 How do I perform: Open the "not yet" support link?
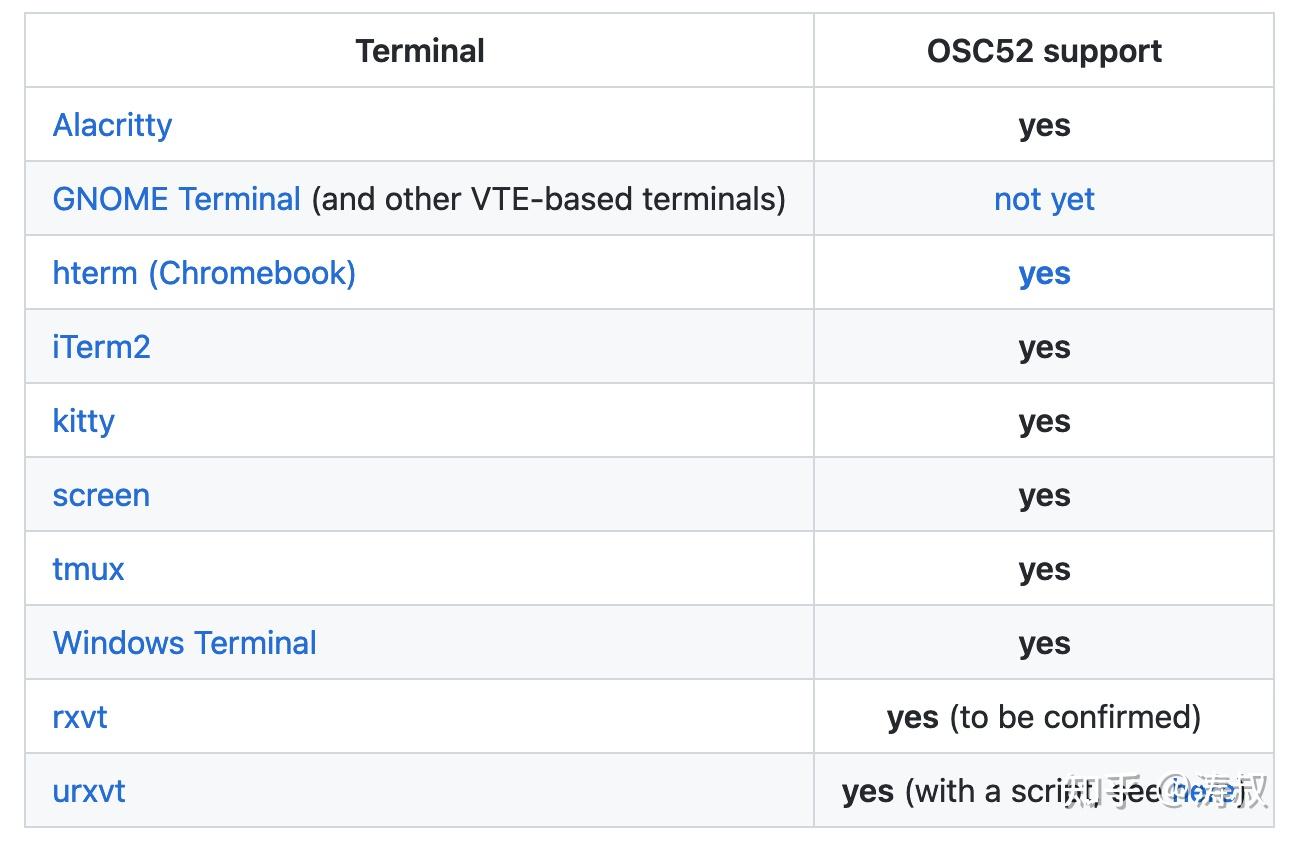tap(1044, 199)
